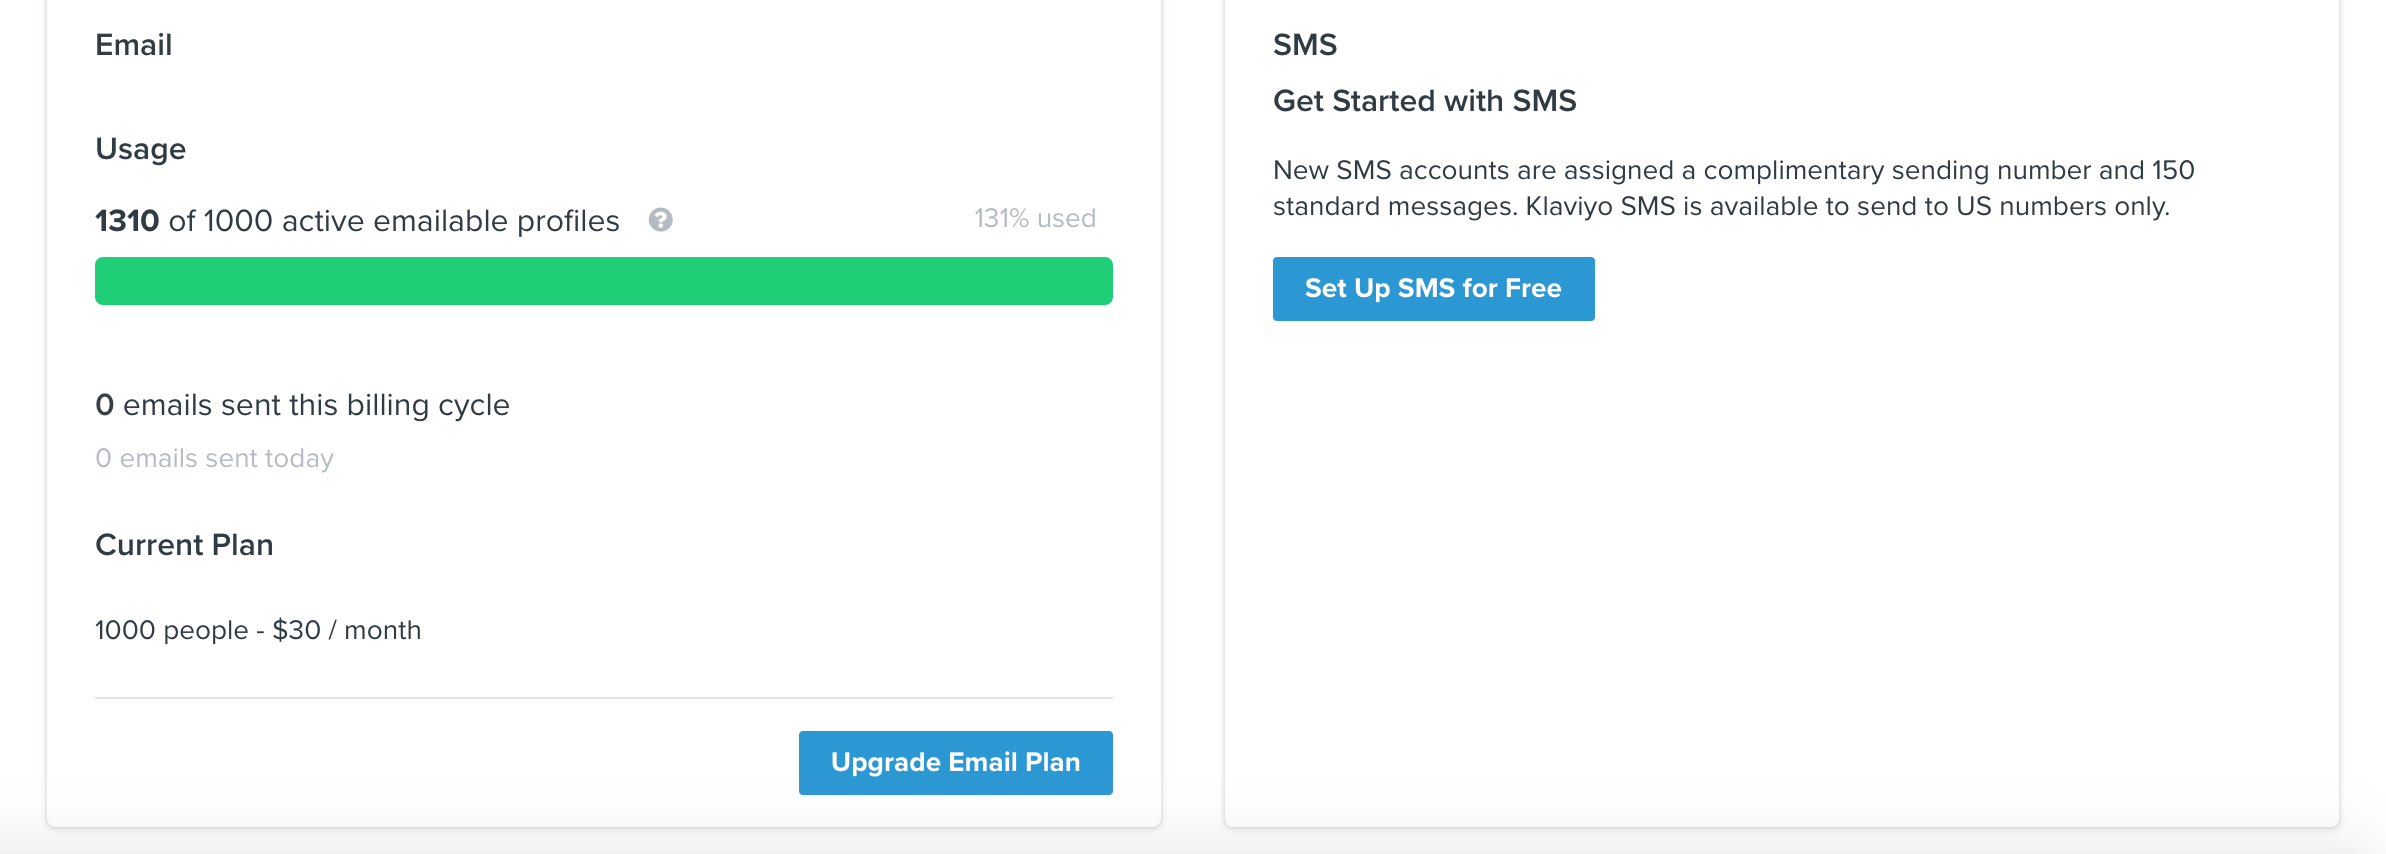Viewport: 2386px width, 854px height.
Task: Click the $30 price in the current plan
Action: coord(296,630)
